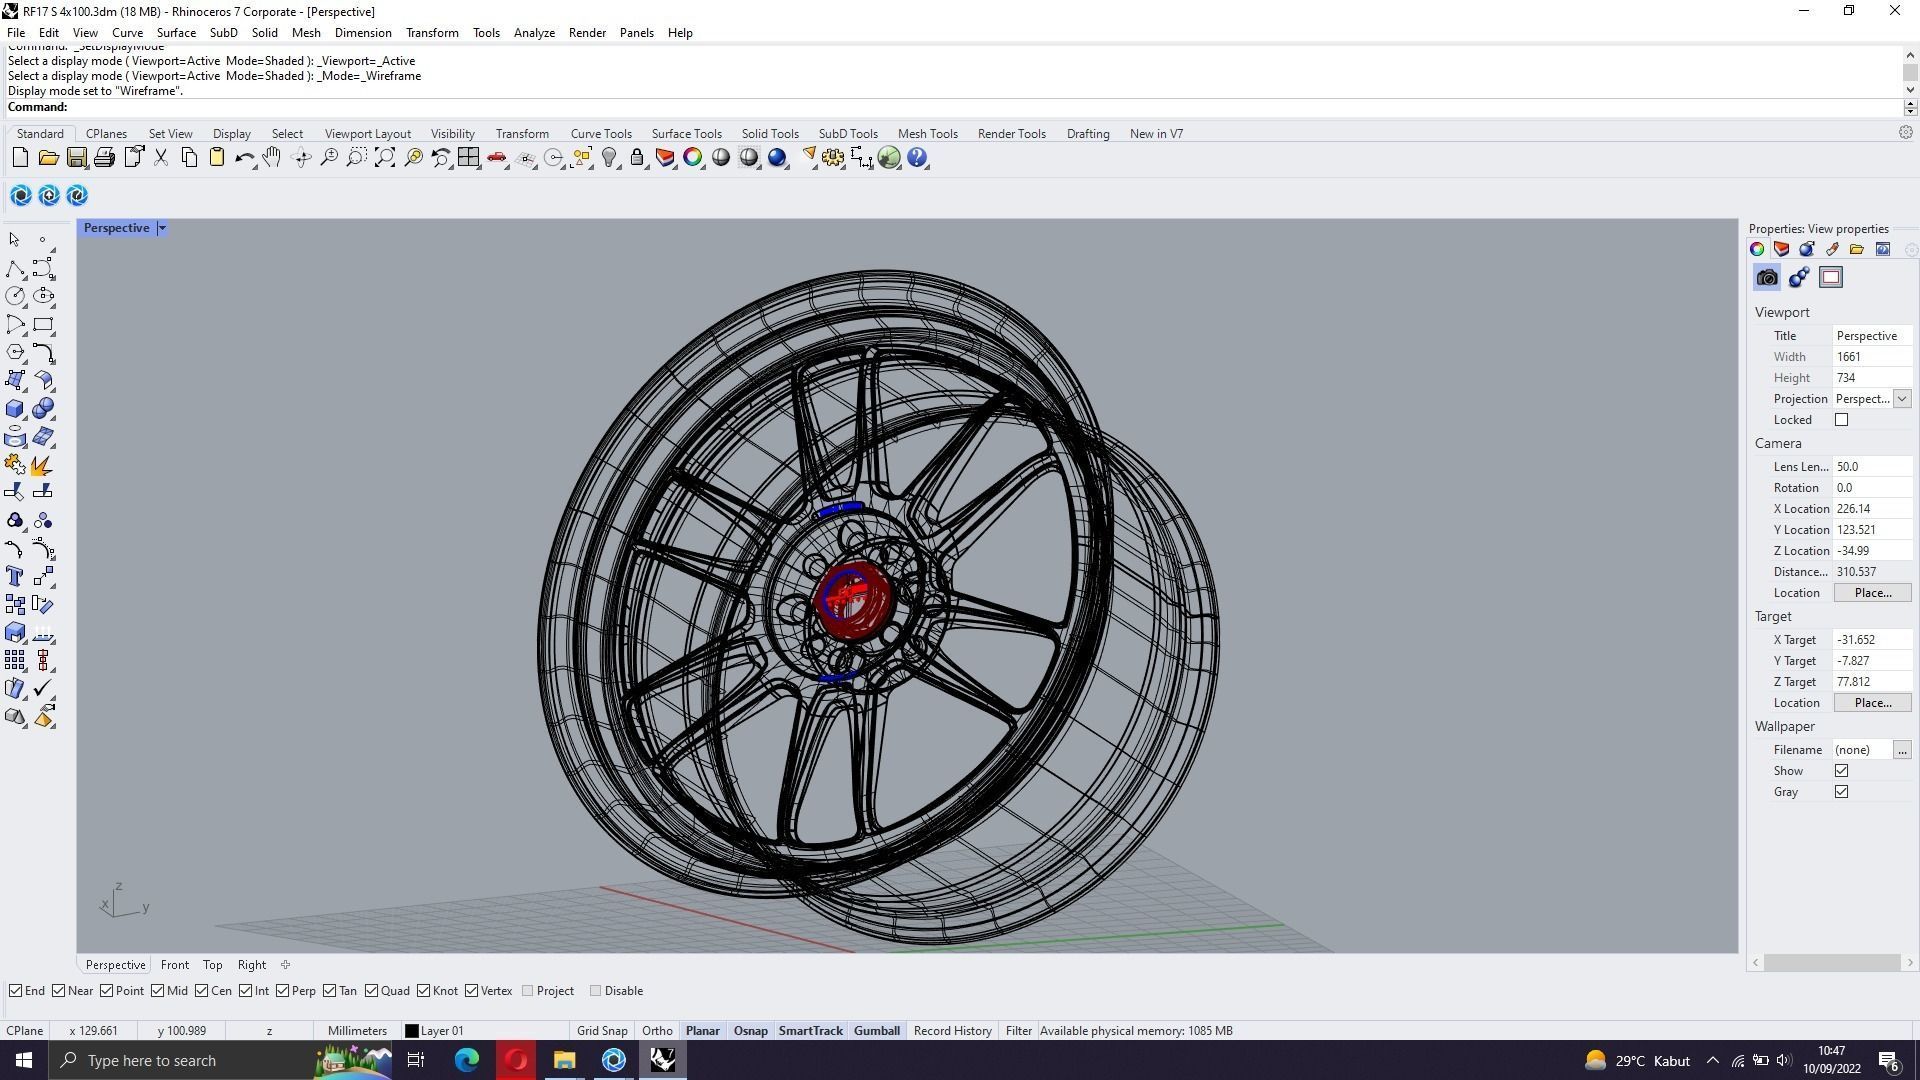Click the light bulb Hide objects icon
1920x1080 pixels.
(x=609, y=158)
